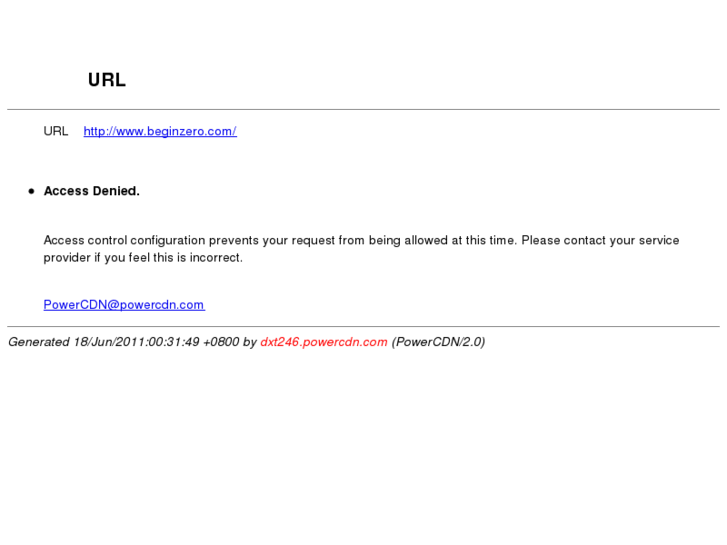Click the +0800 timezone offset text

pyautogui.click(x=221, y=342)
